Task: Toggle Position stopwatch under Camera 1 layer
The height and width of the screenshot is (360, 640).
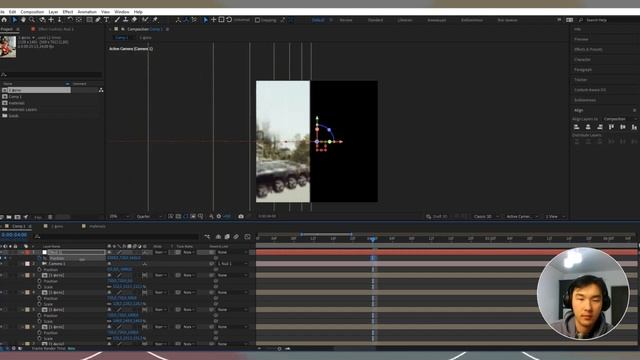Action: (x=40, y=270)
